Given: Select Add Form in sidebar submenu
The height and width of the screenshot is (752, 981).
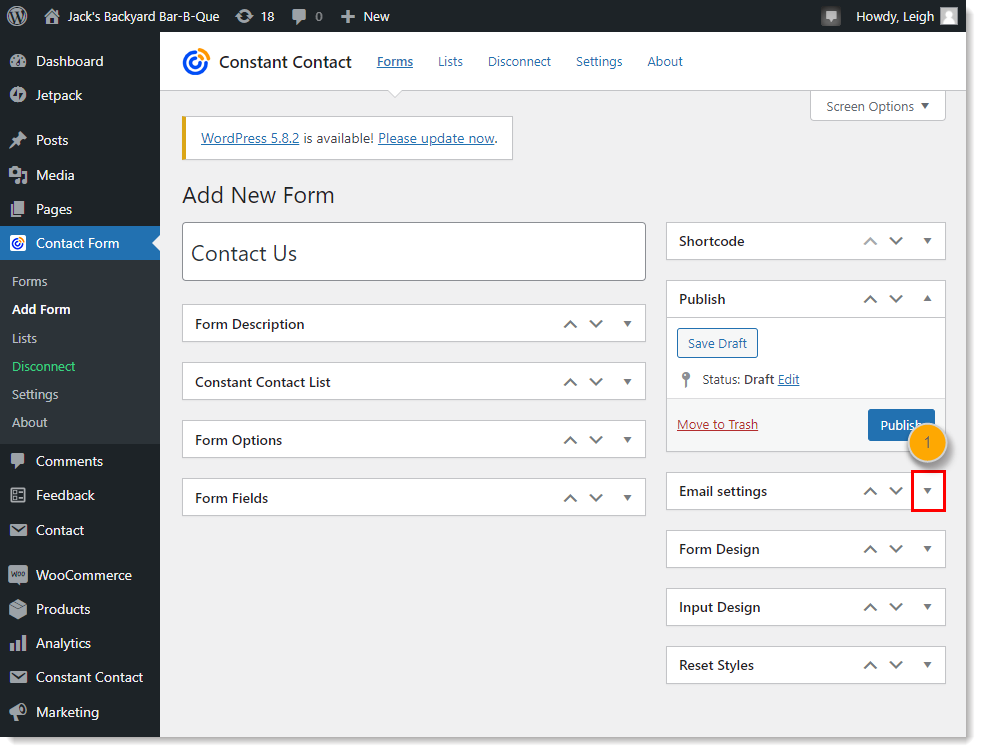Looking at the screenshot, I should coord(41,310).
